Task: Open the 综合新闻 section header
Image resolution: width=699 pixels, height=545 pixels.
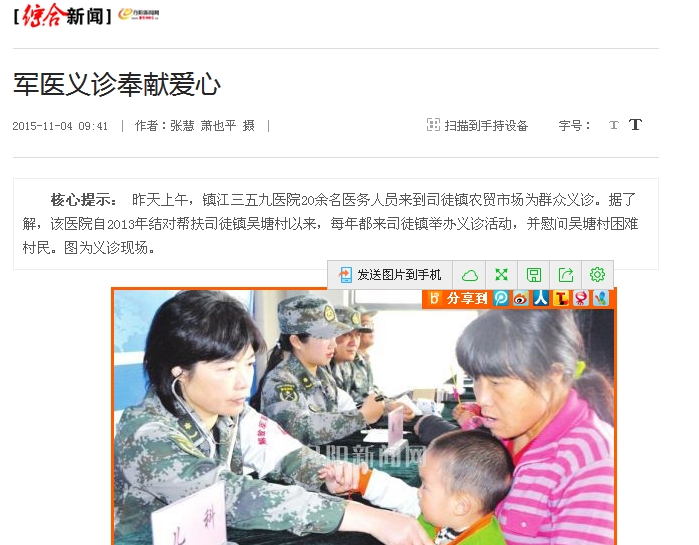Action: pyautogui.click(x=63, y=16)
